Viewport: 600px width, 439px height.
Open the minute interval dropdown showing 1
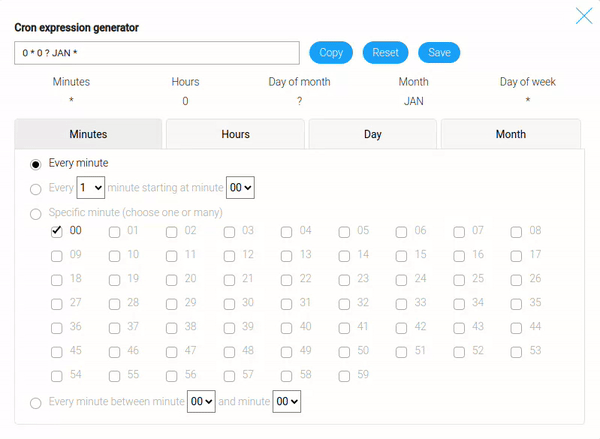pyautogui.click(x=91, y=187)
